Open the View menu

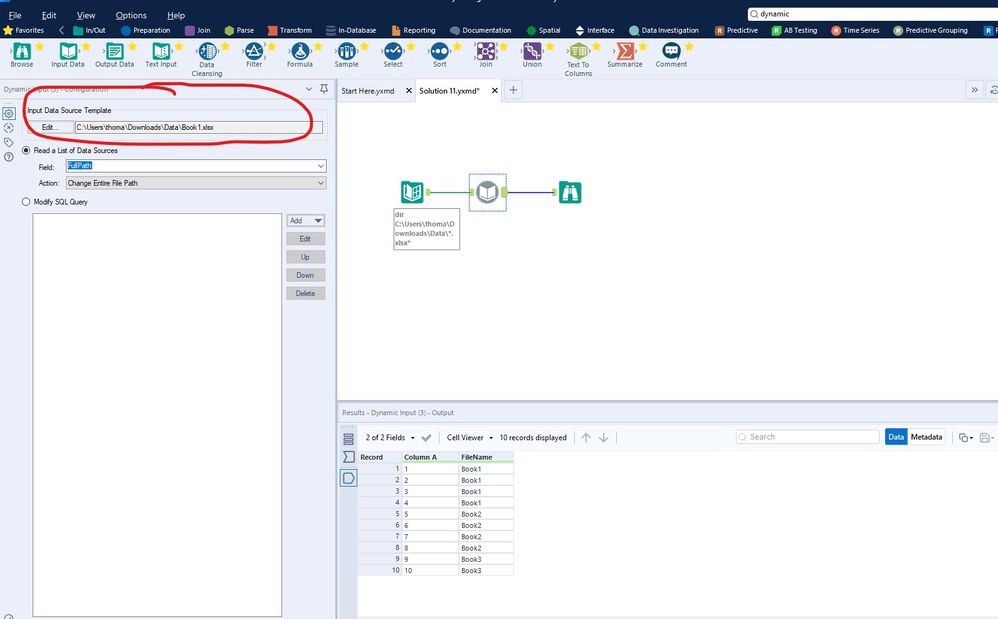(x=86, y=15)
